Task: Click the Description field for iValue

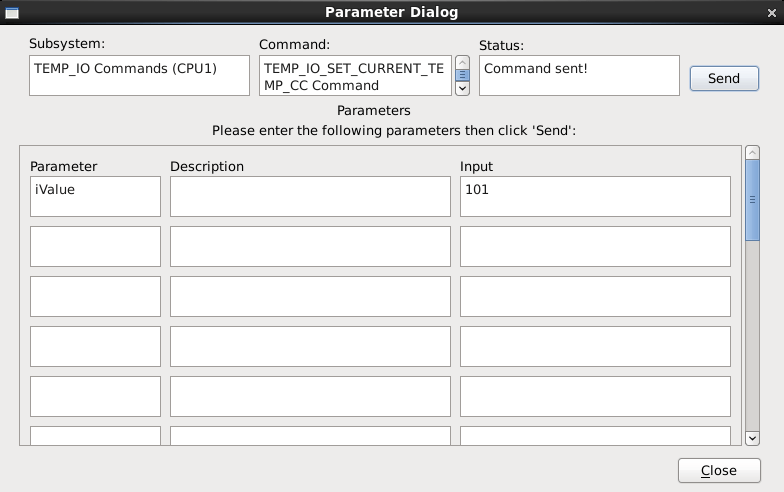Action: [x=310, y=196]
